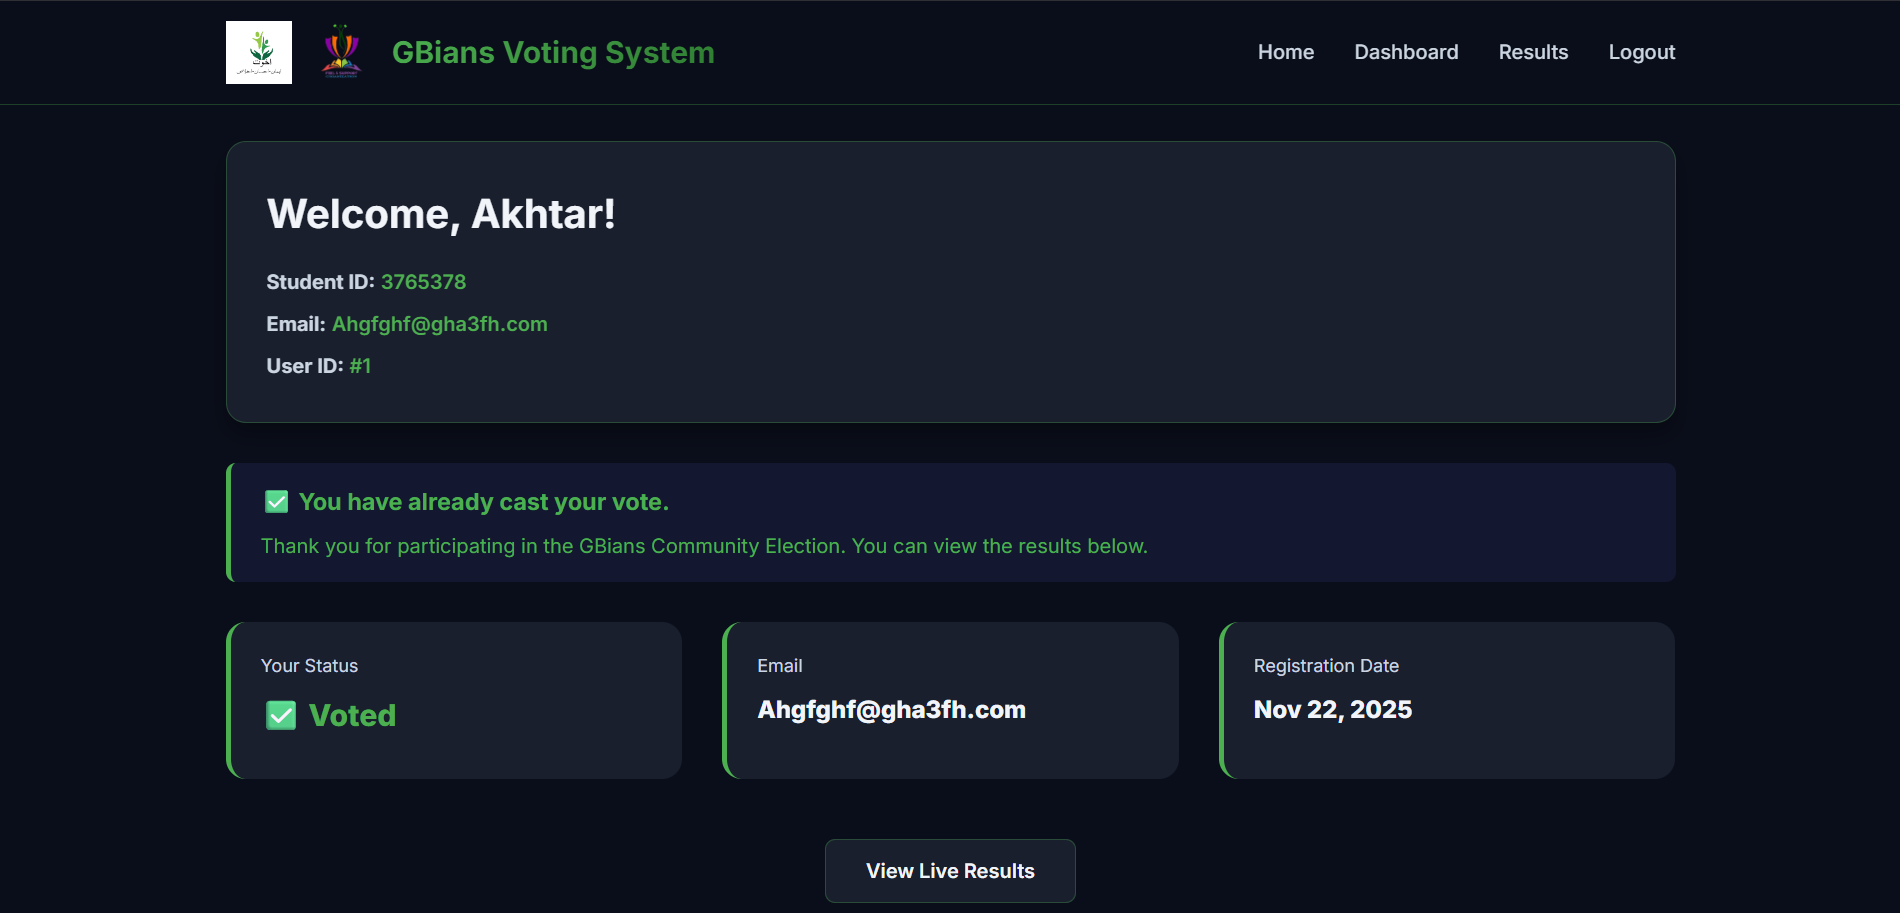
Task: Click the checkmark icon next to Voted status
Action: (280, 714)
